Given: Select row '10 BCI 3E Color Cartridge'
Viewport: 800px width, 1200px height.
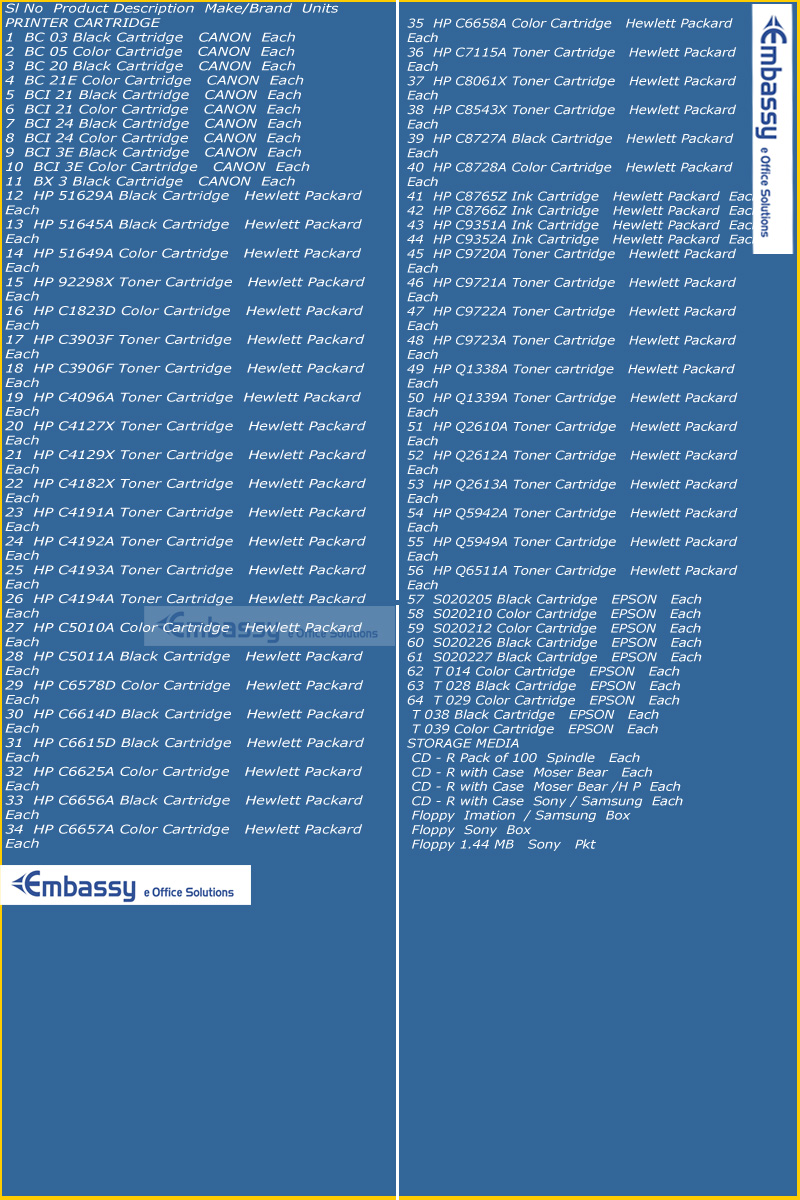Looking at the screenshot, I should (157, 167).
